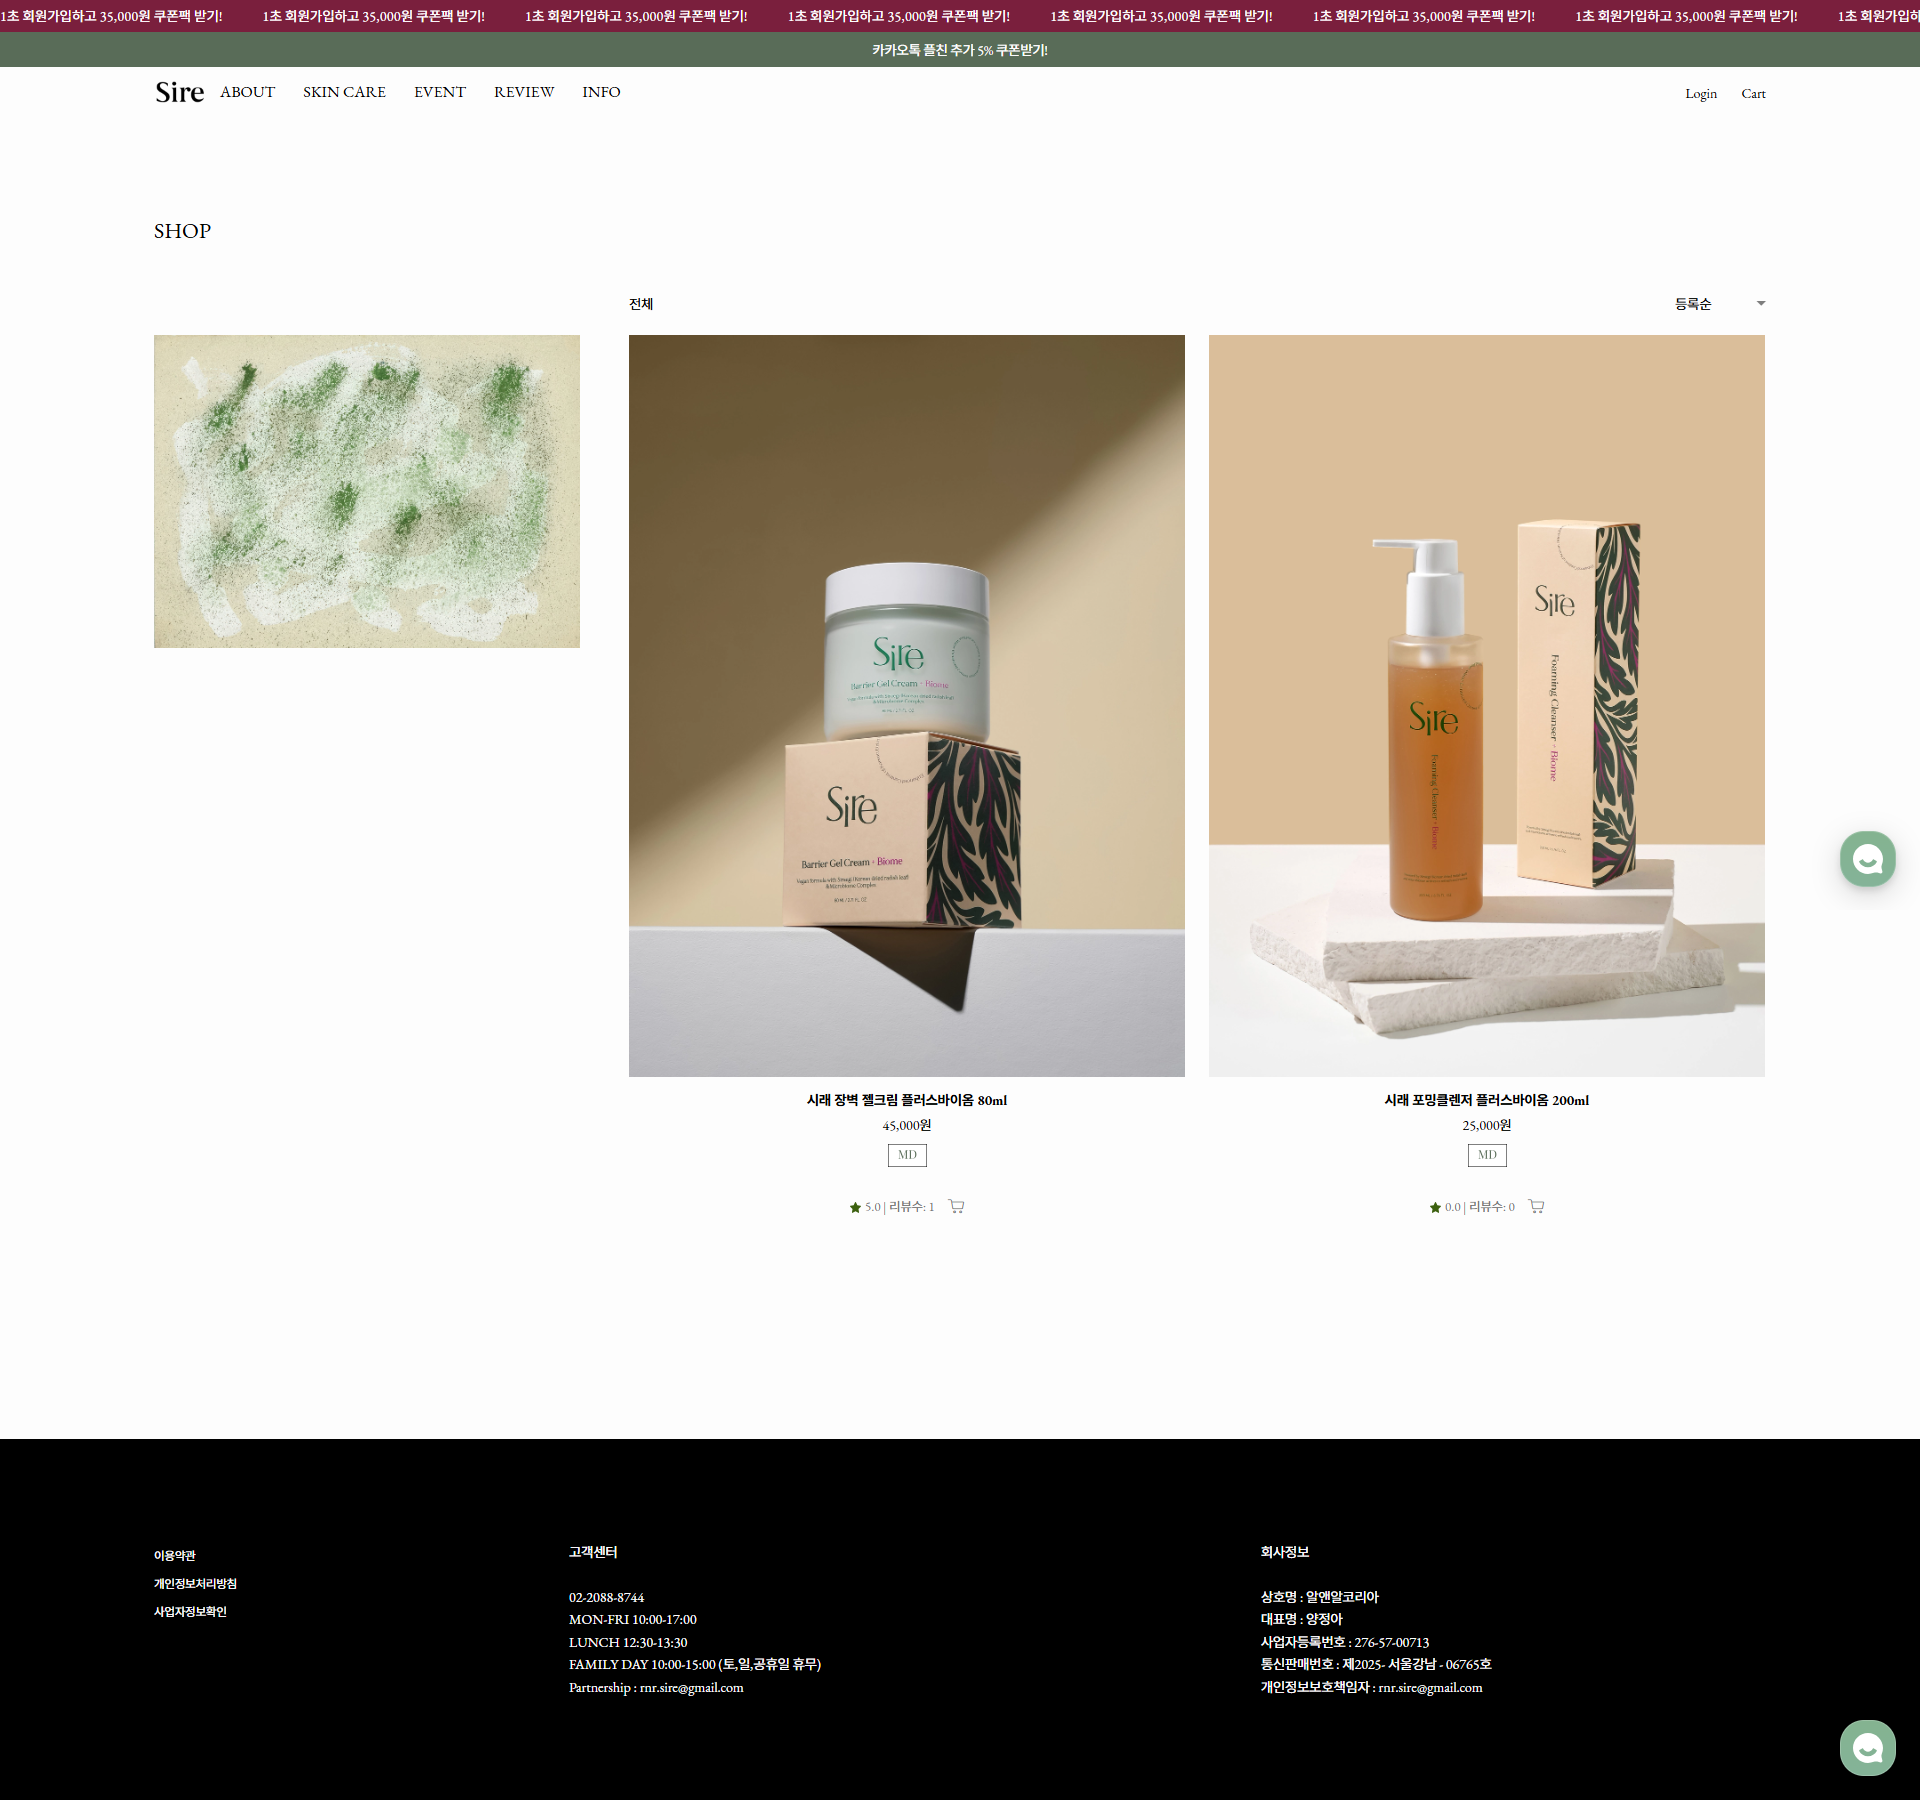Click the FAMILY DAY 10:00-15:00 line

pos(695,1665)
